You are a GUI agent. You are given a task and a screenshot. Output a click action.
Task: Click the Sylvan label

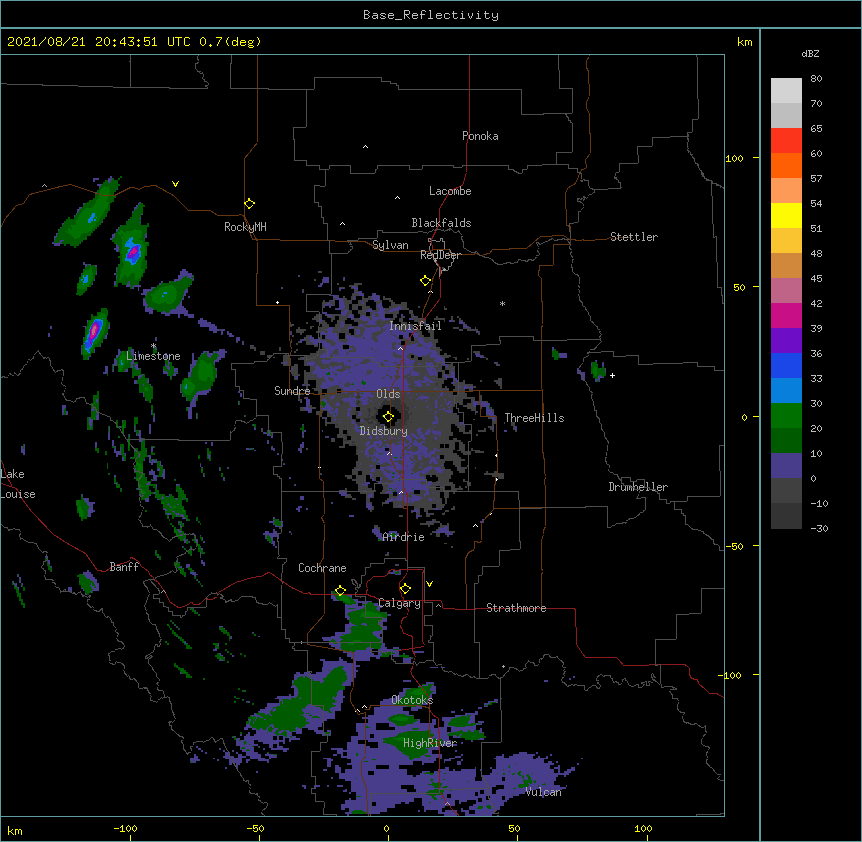[390, 245]
